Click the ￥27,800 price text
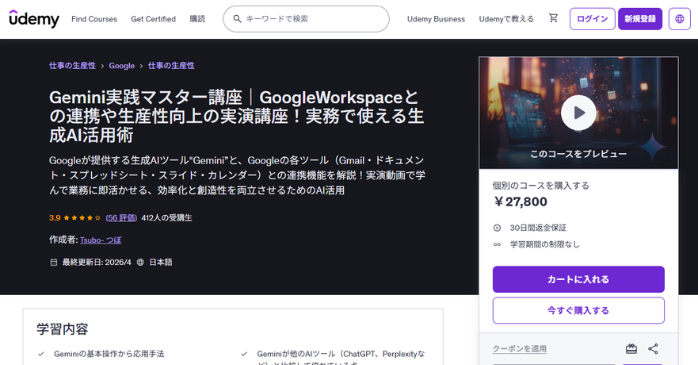 (x=520, y=202)
